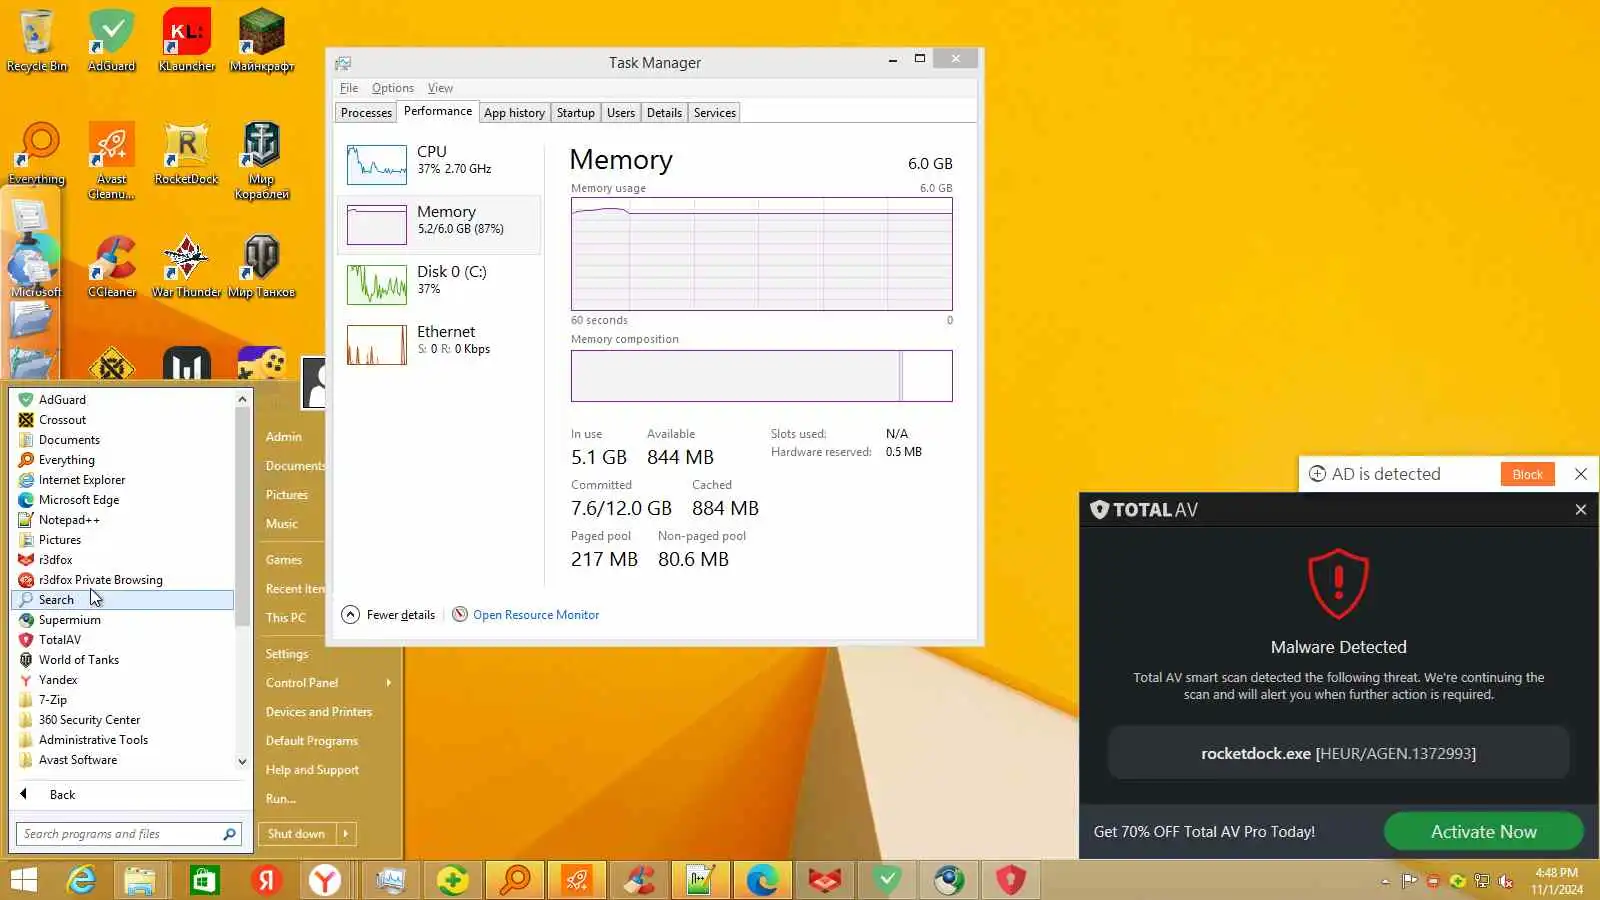Open Supermium from the Start menu
This screenshot has width=1600, height=900.
point(124,620)
